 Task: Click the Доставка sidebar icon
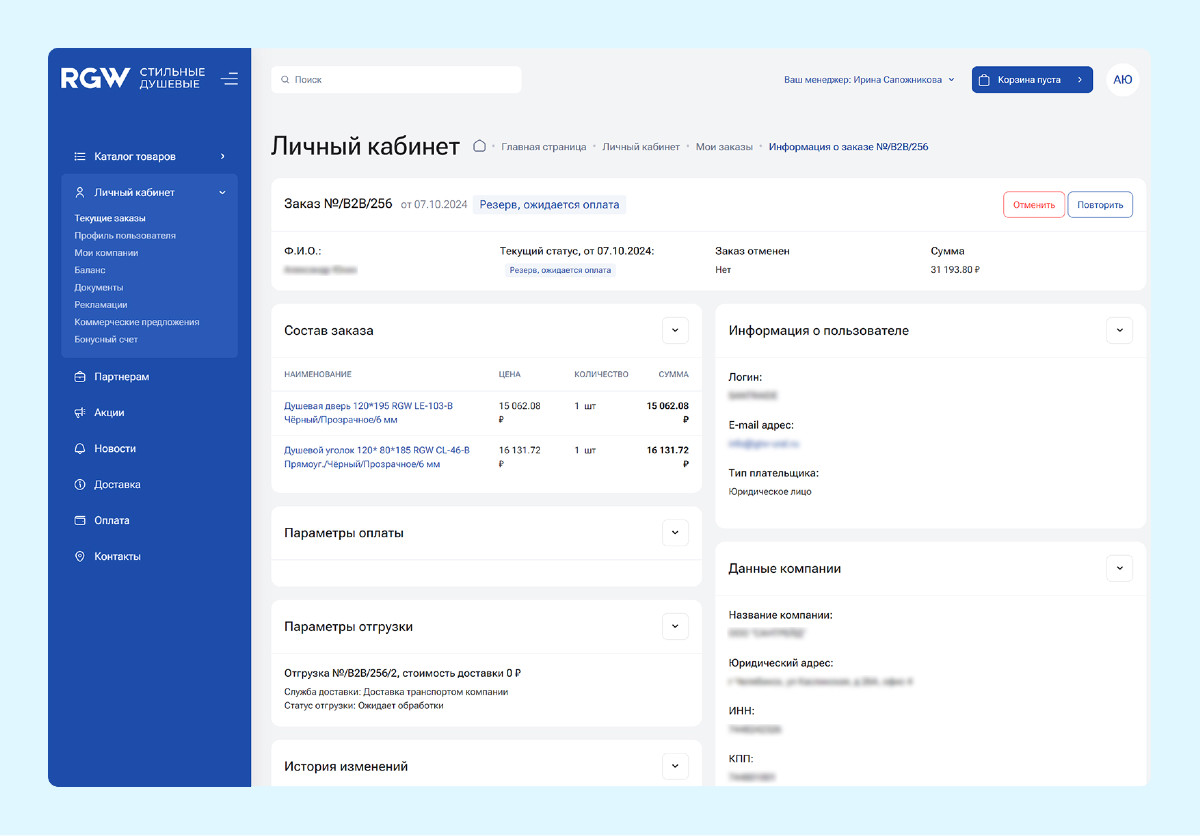[80, 485]
